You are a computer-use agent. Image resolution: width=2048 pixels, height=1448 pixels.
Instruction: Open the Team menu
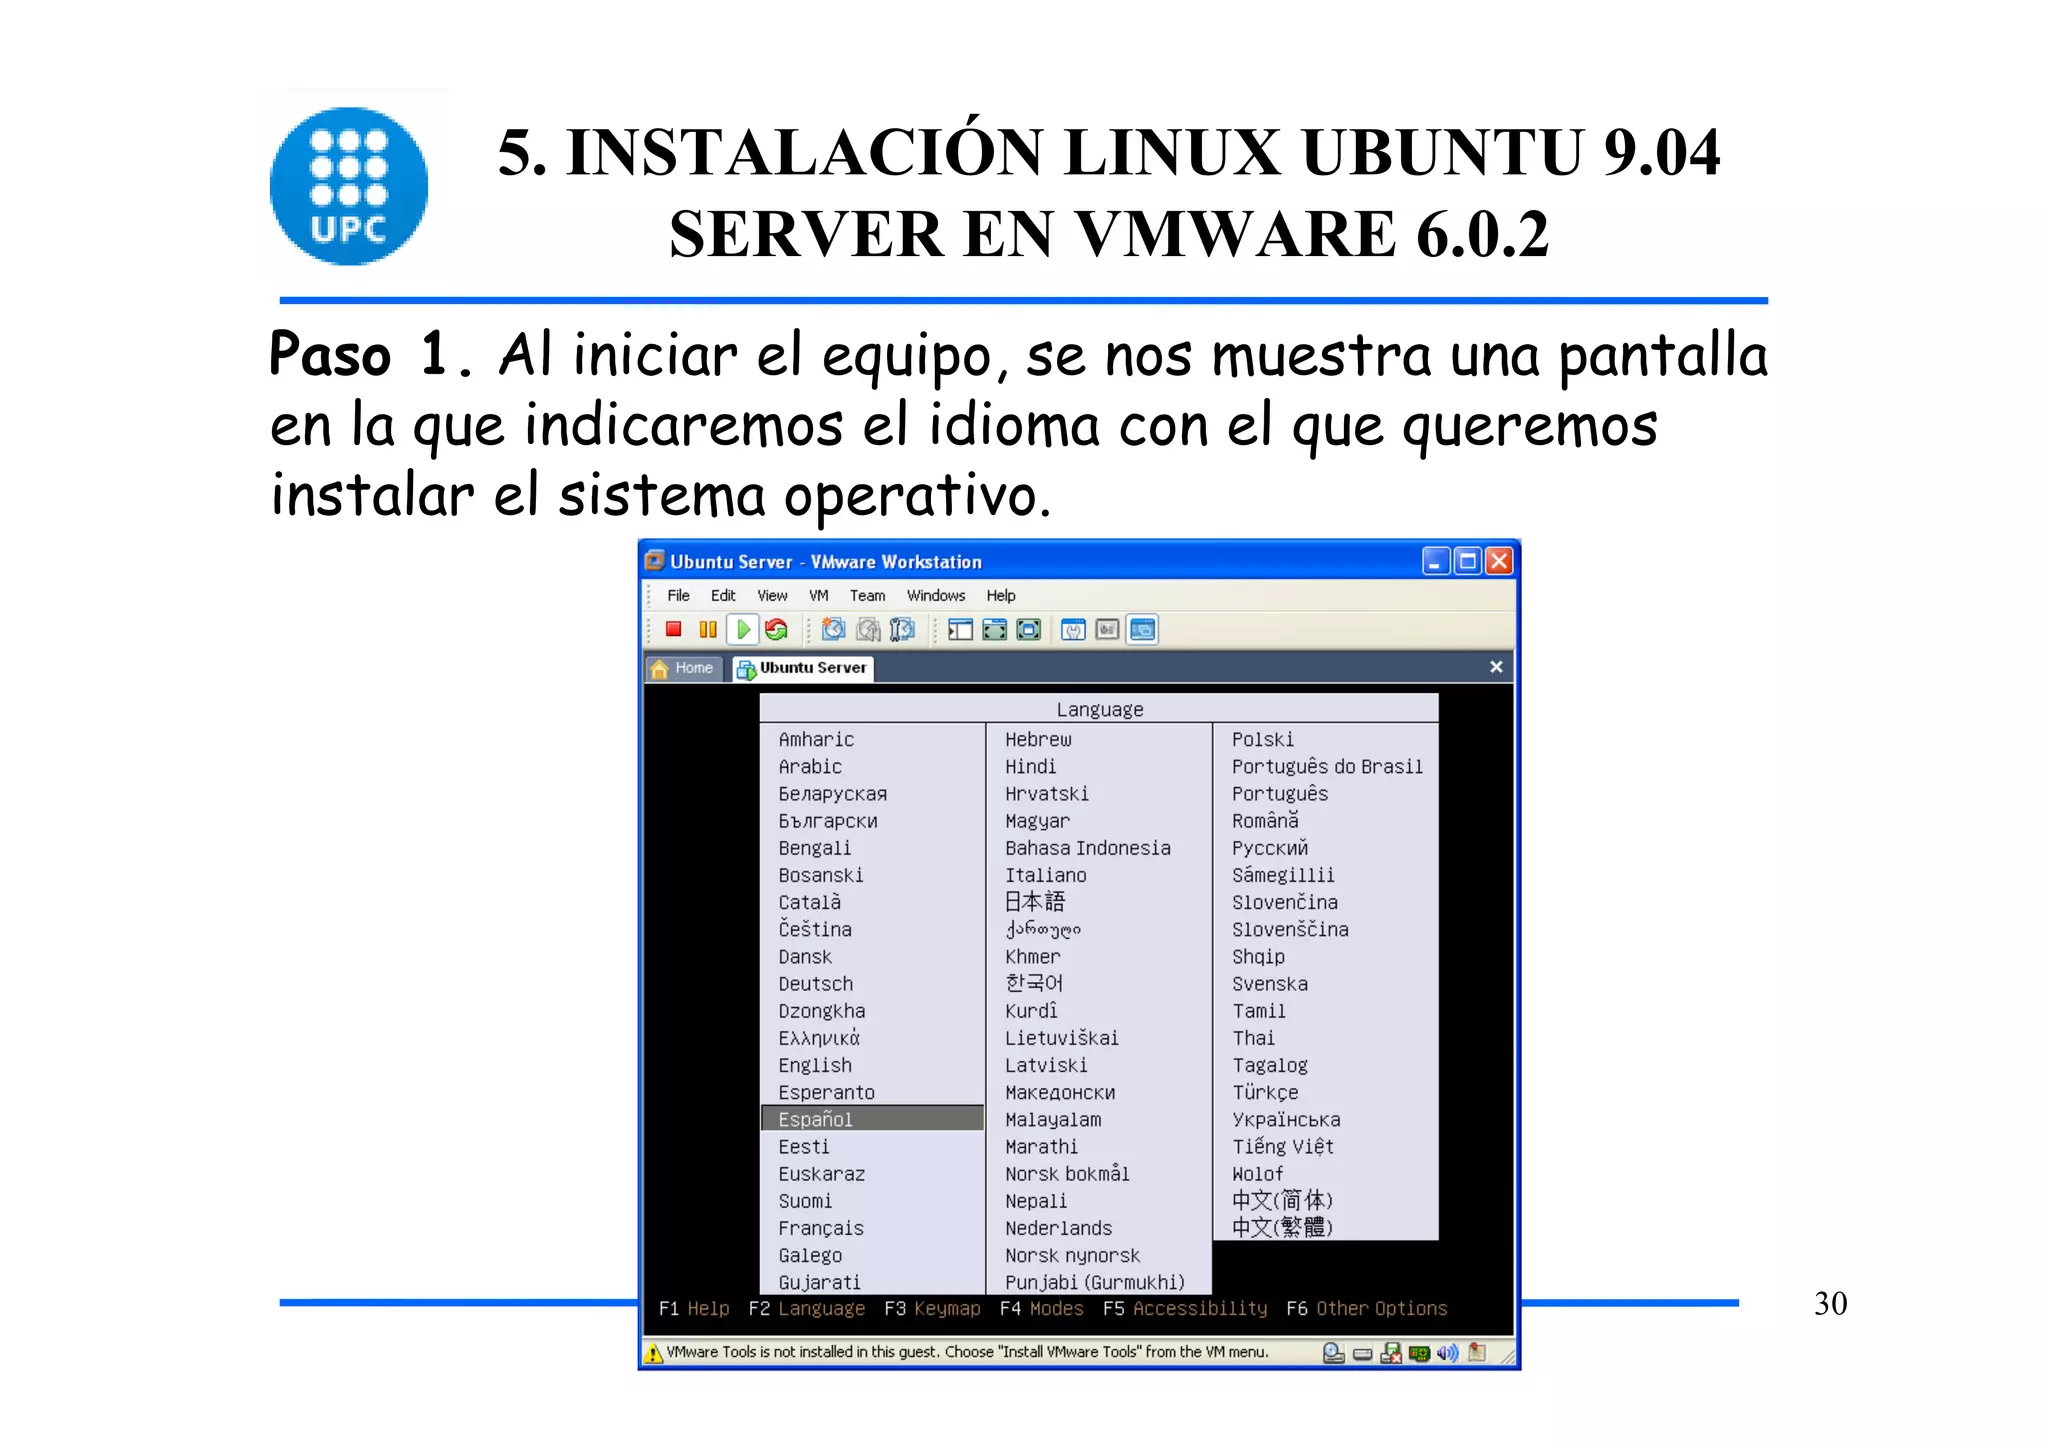pos(868,595)
